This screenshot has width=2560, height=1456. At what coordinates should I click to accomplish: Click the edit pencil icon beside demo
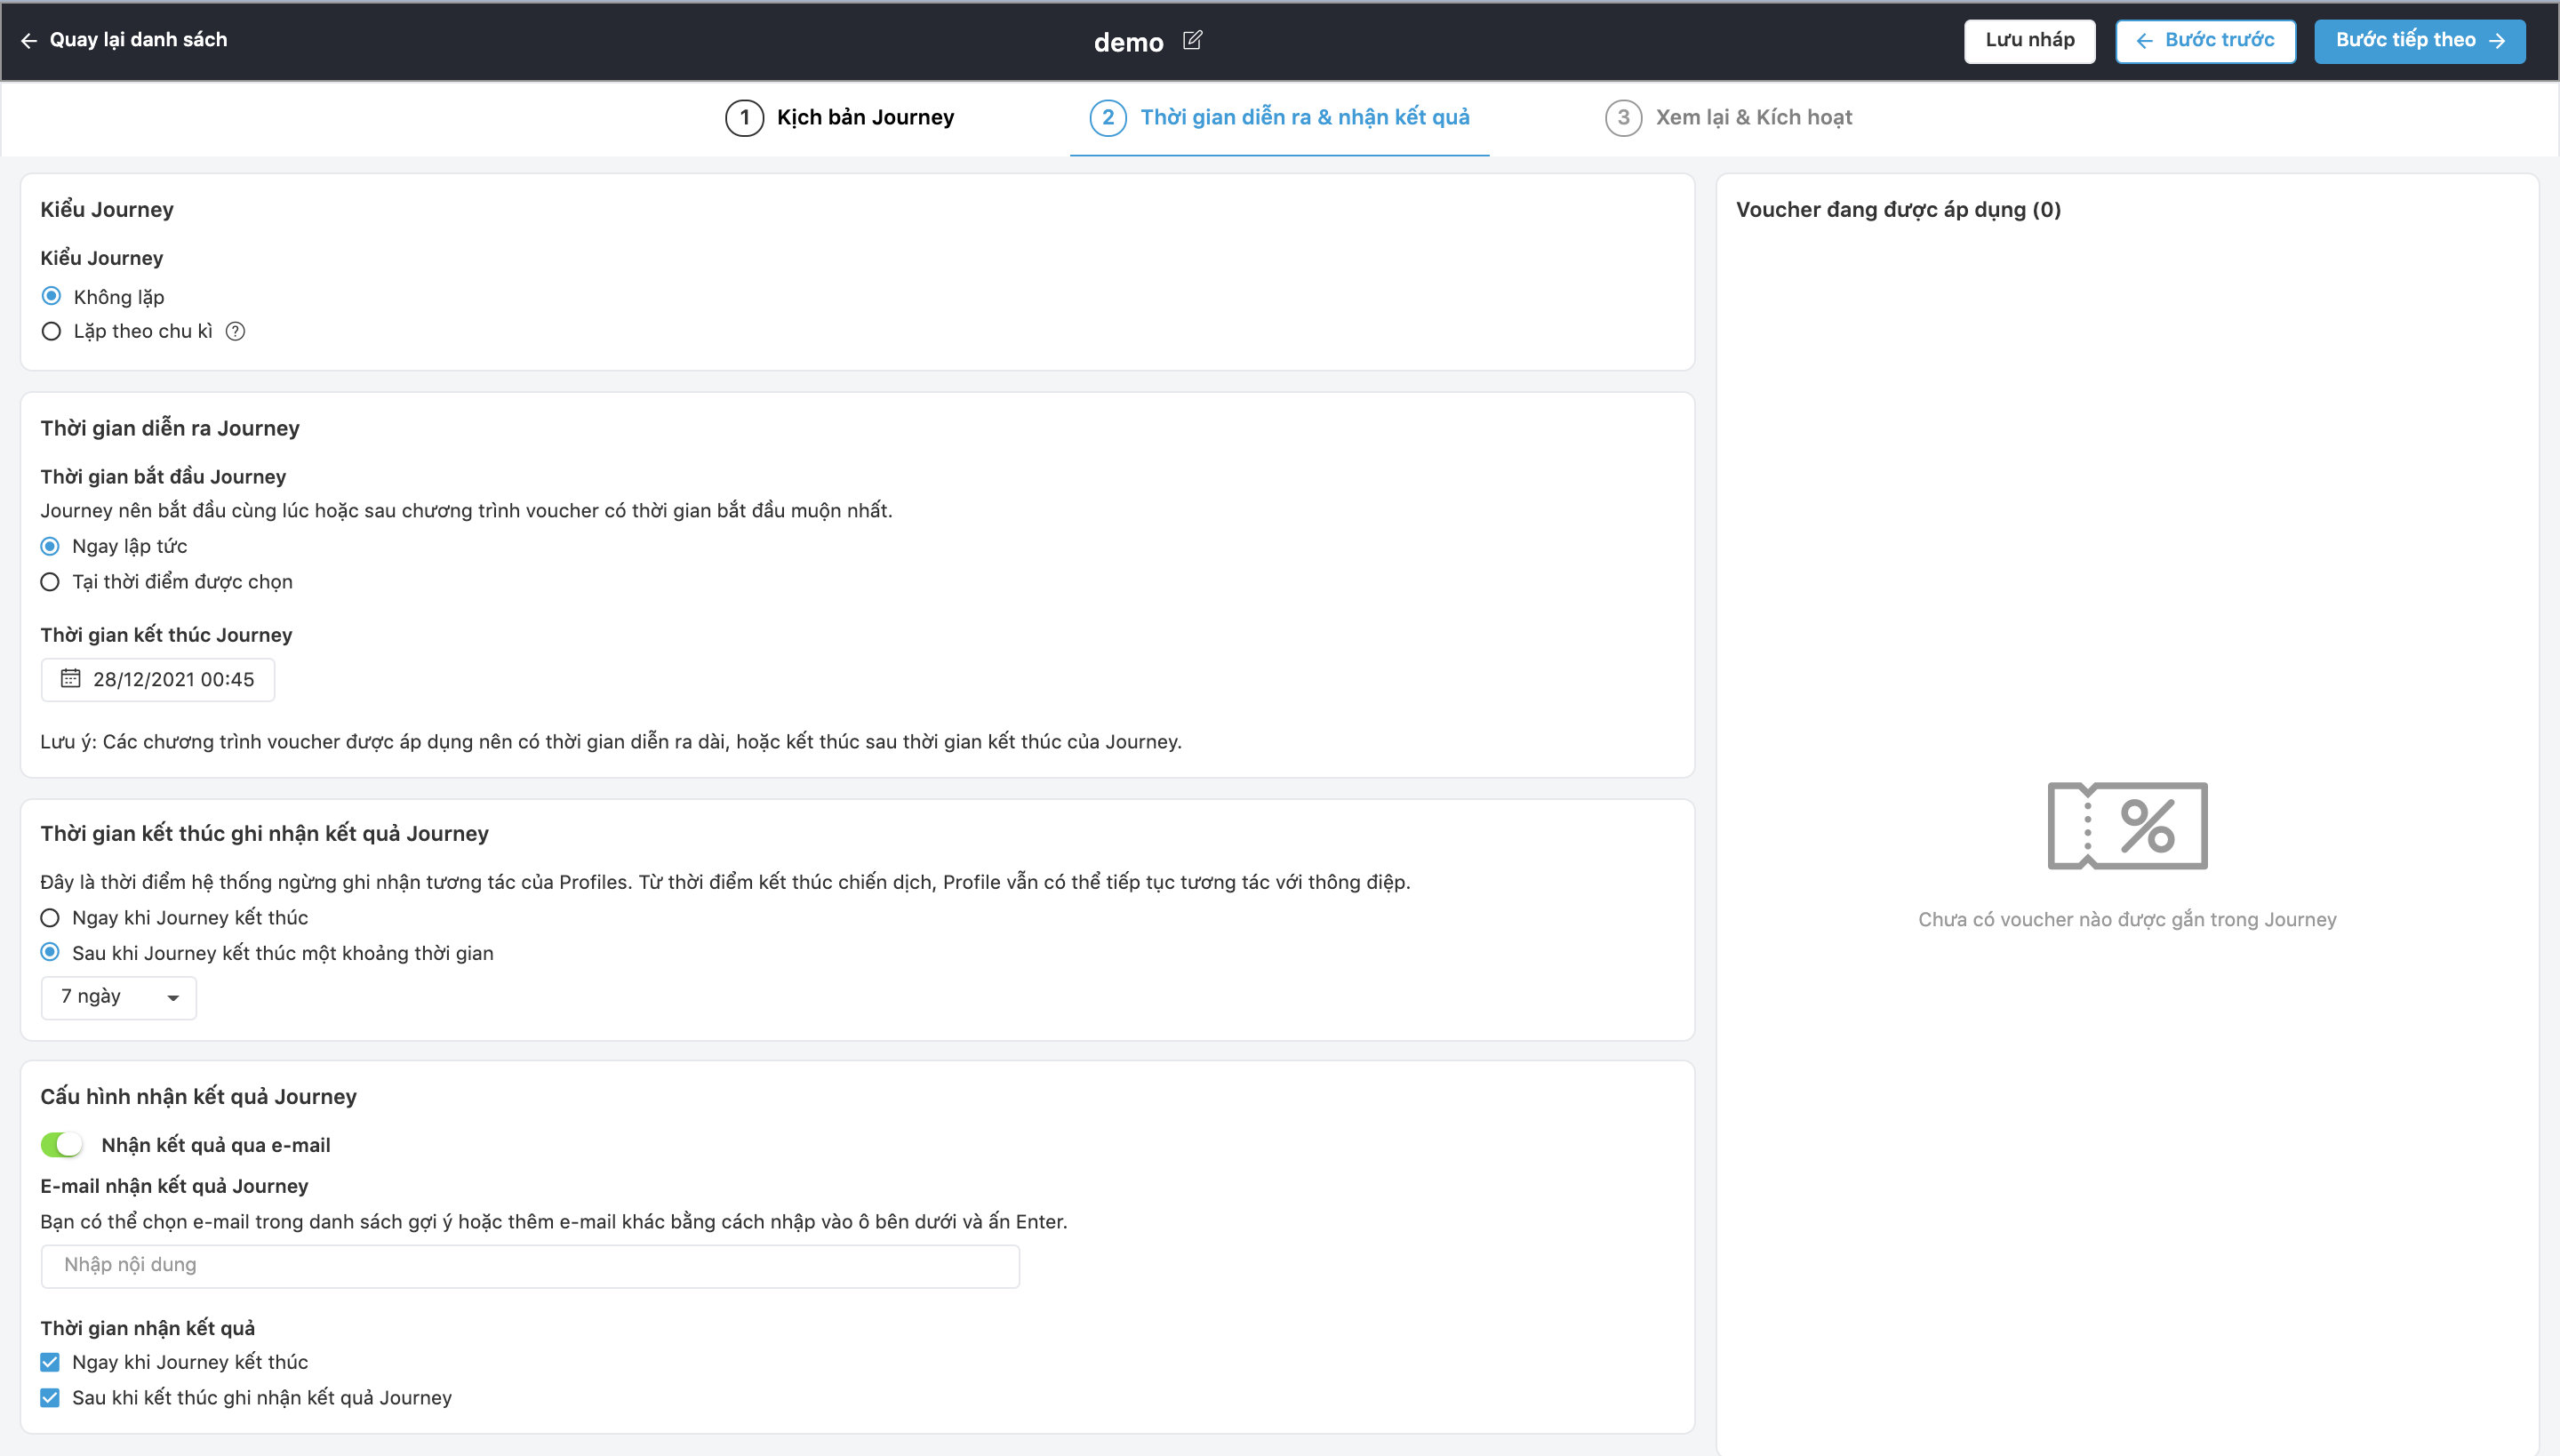click(1192, 40)
